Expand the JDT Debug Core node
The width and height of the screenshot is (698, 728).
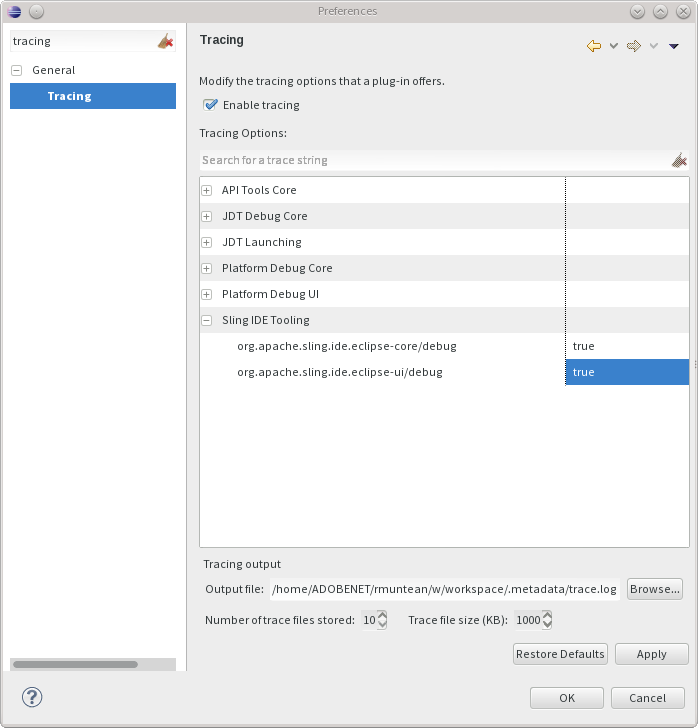coord(207,216)
